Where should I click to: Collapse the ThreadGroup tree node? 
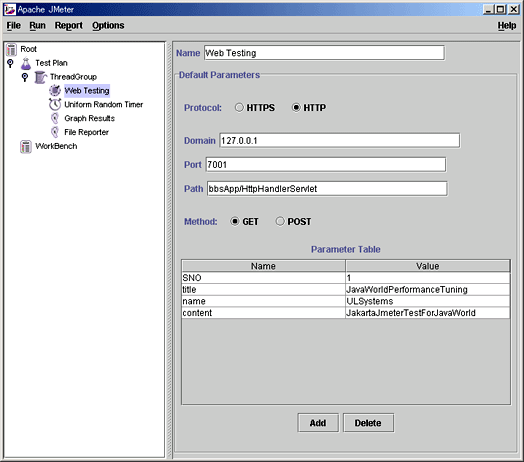pos(25,77)
